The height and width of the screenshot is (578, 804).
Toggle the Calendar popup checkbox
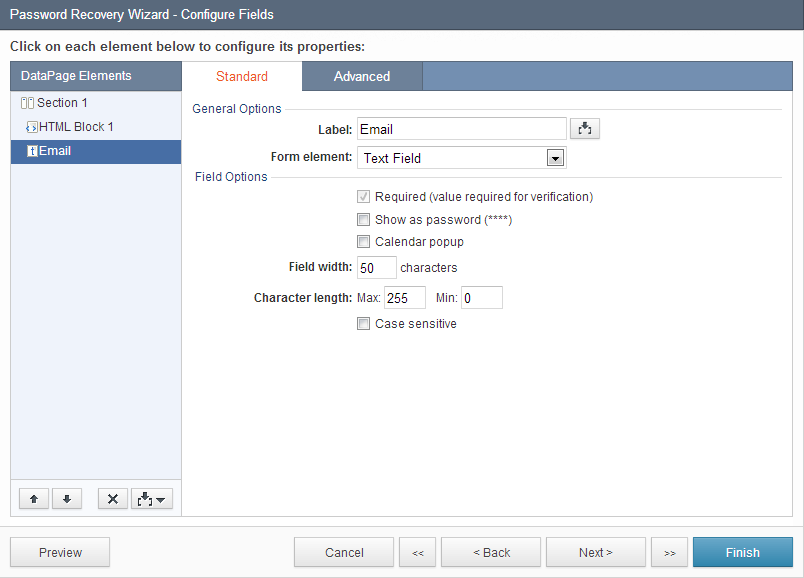[364, 242]
